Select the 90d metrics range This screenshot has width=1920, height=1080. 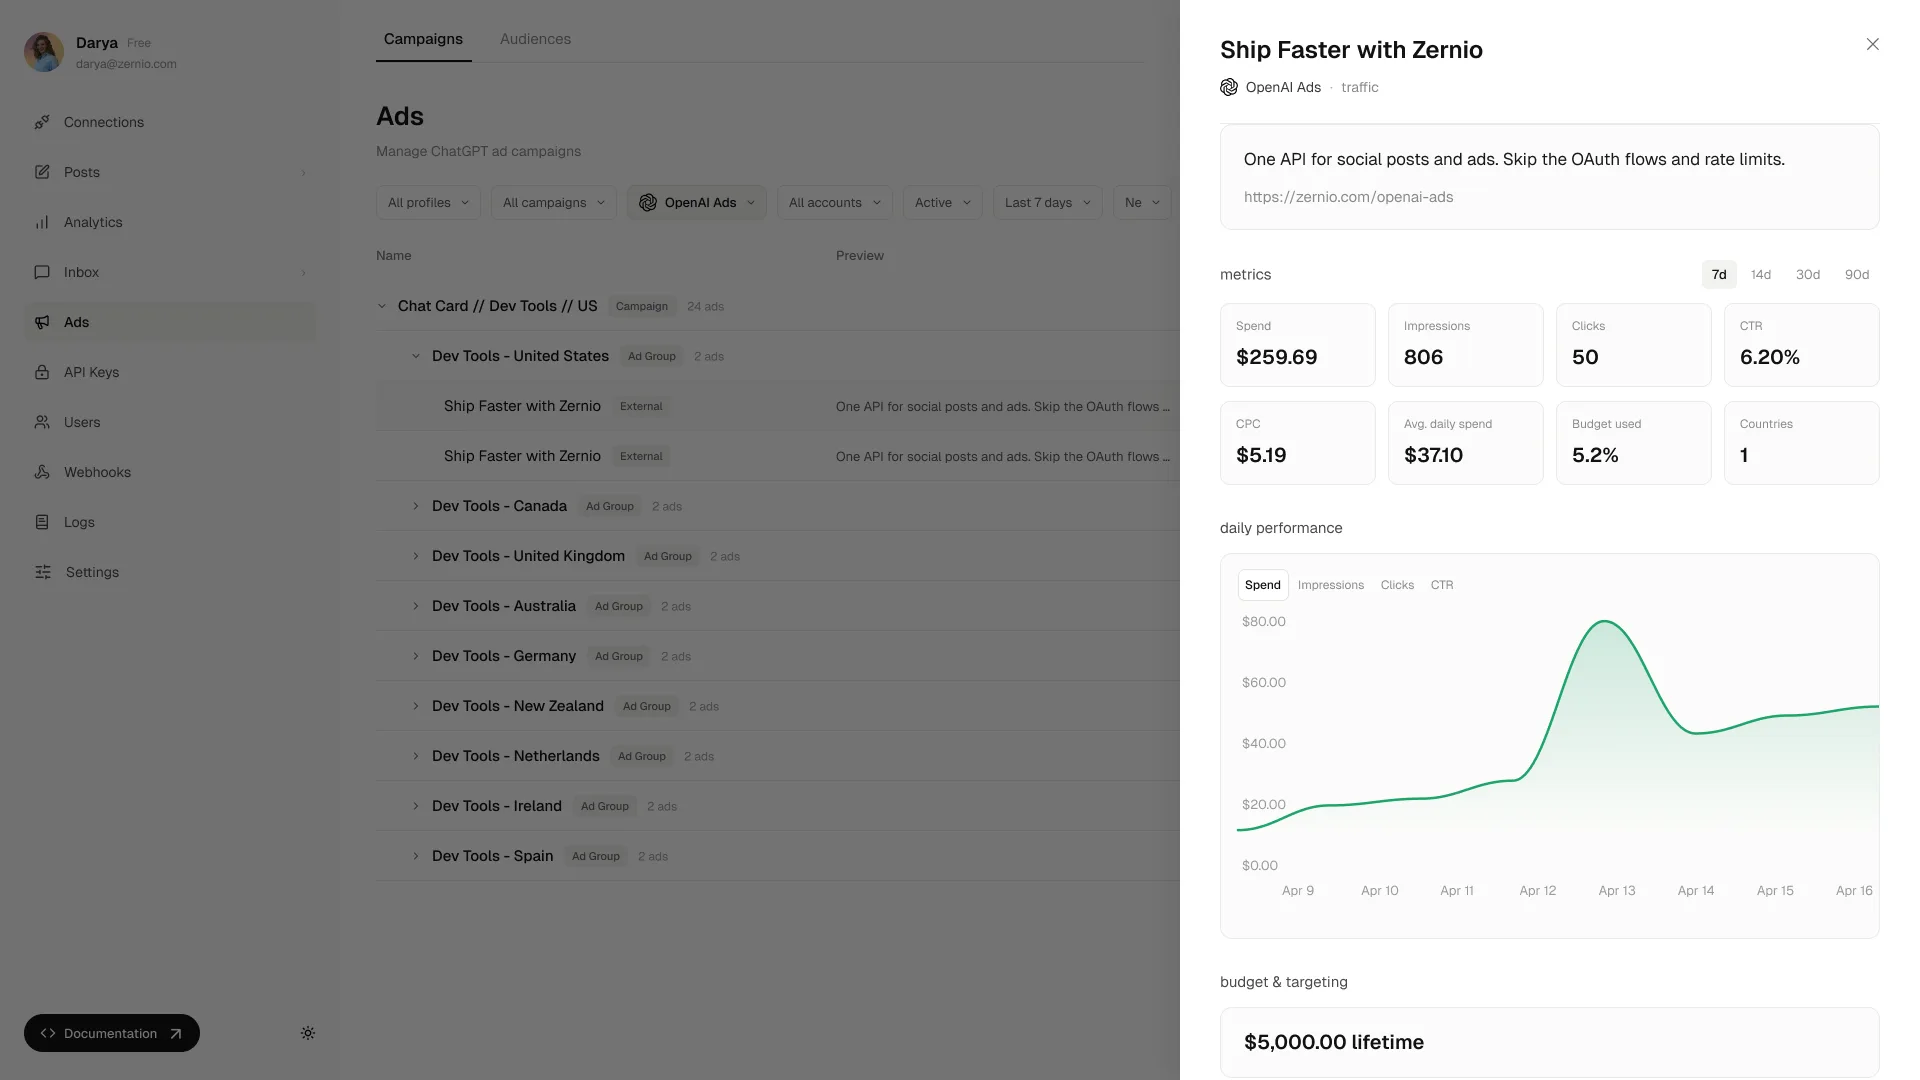pyautogui.click(x=1857, y=274)
